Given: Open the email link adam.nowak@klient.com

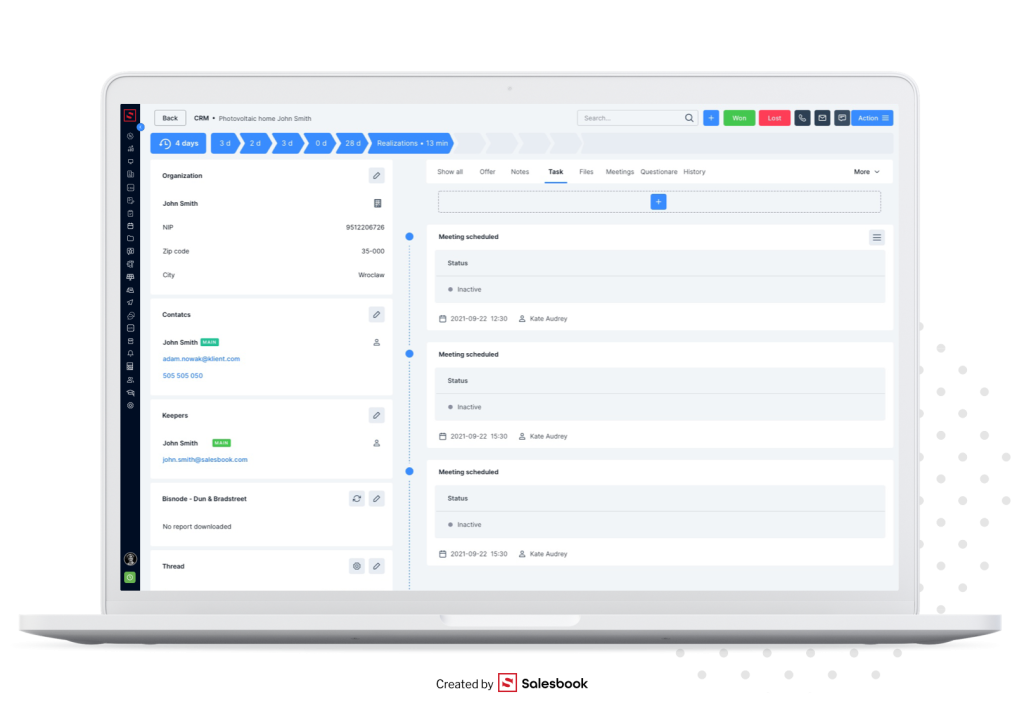Looking at the screenshot, I should (202, 358).
